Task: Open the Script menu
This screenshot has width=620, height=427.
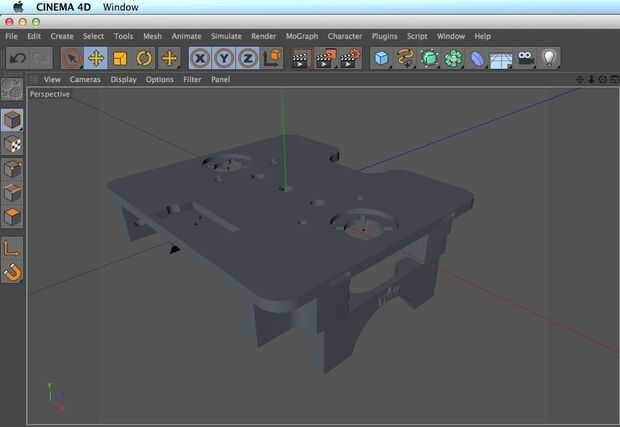Action: pos(418,36)
